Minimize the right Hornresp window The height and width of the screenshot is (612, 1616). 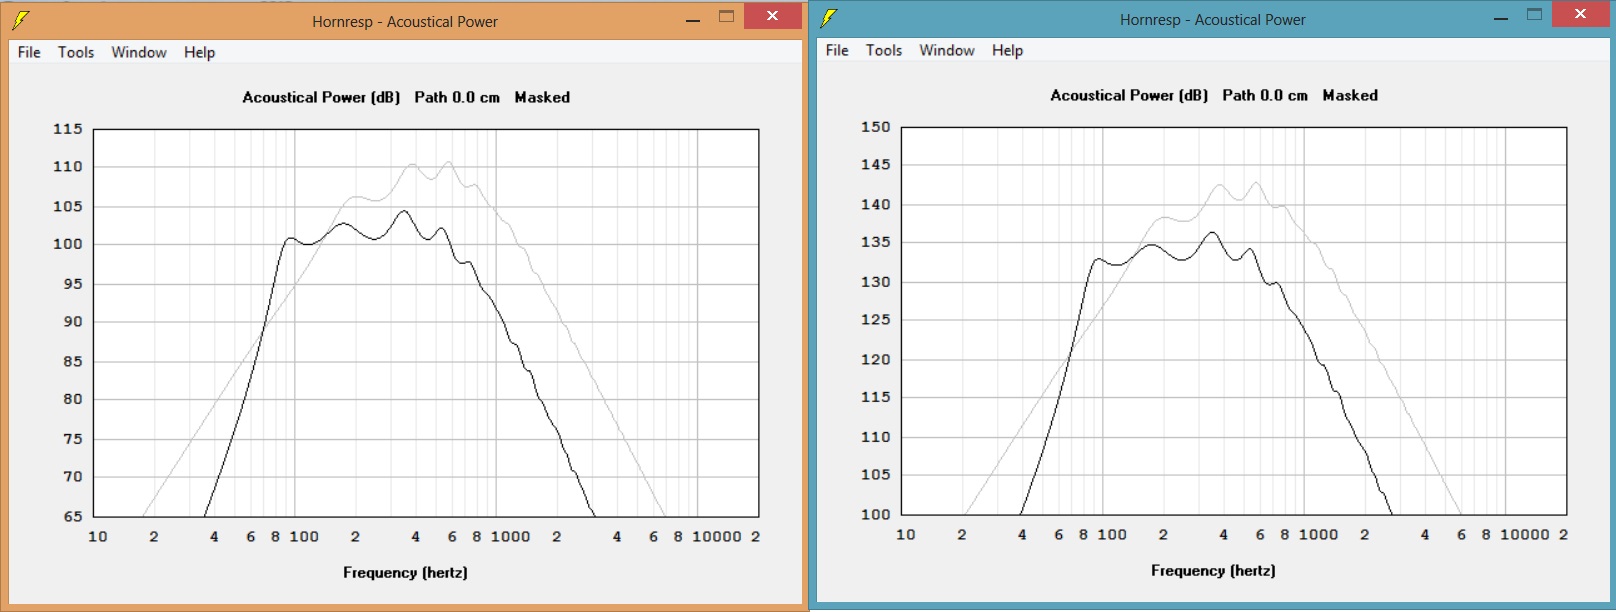1500,17
